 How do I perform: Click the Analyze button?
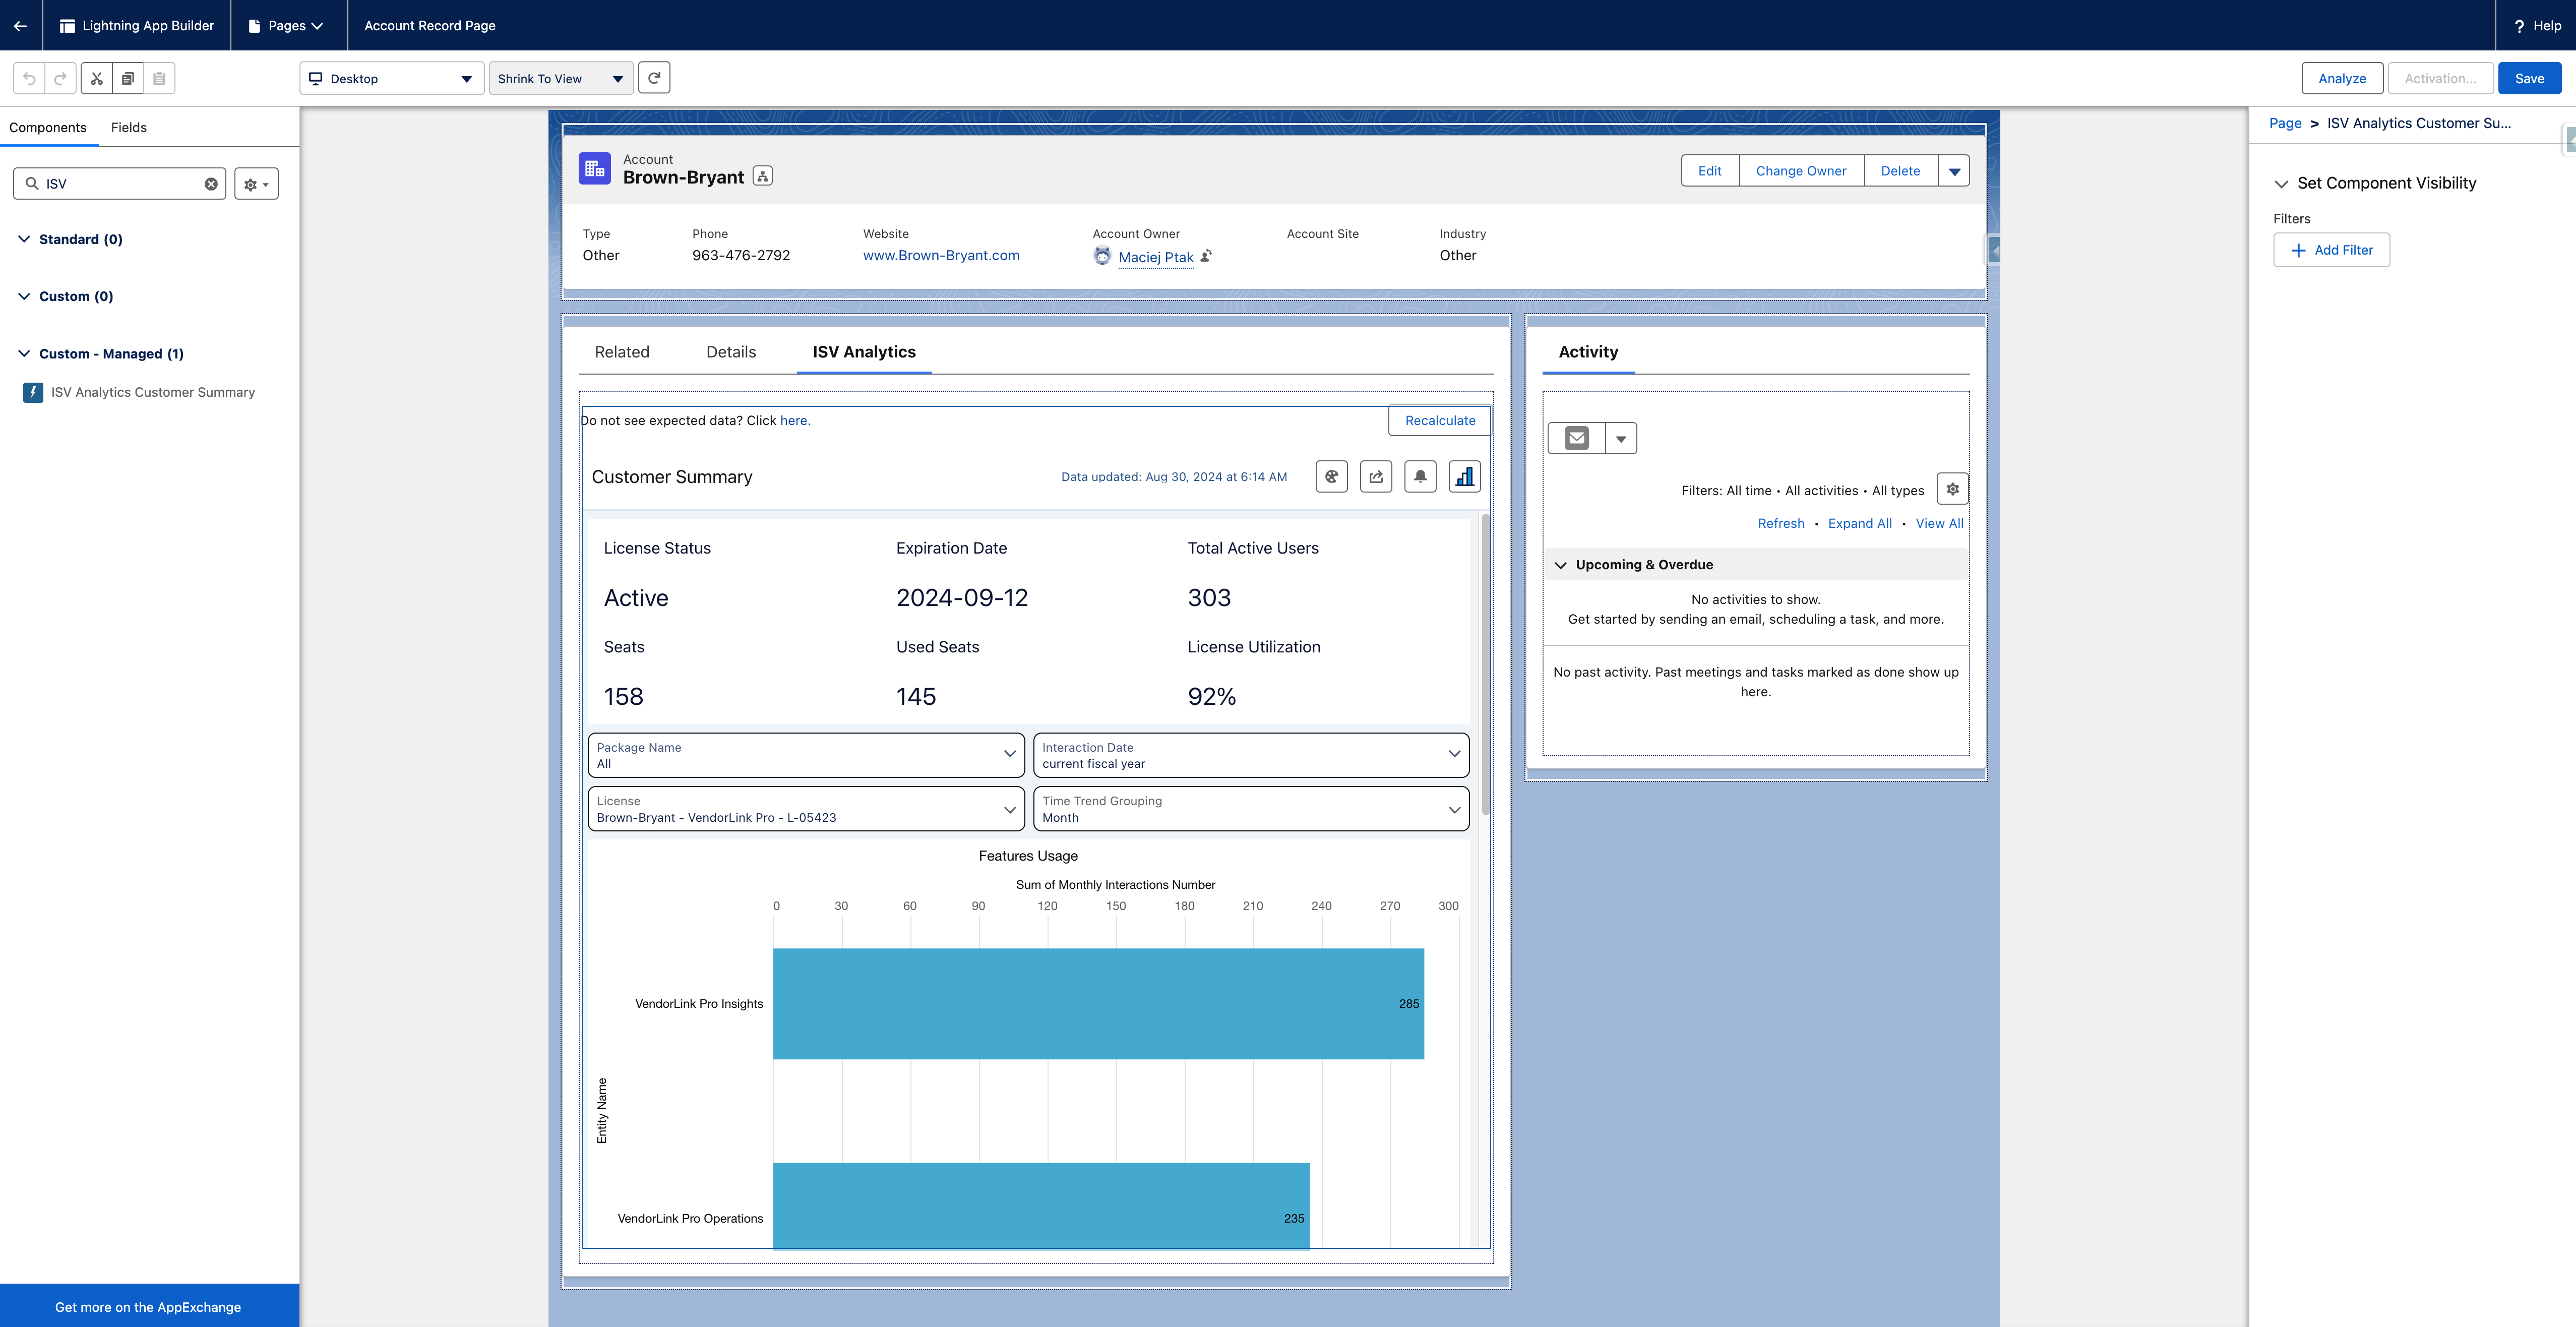[2342, 78]
